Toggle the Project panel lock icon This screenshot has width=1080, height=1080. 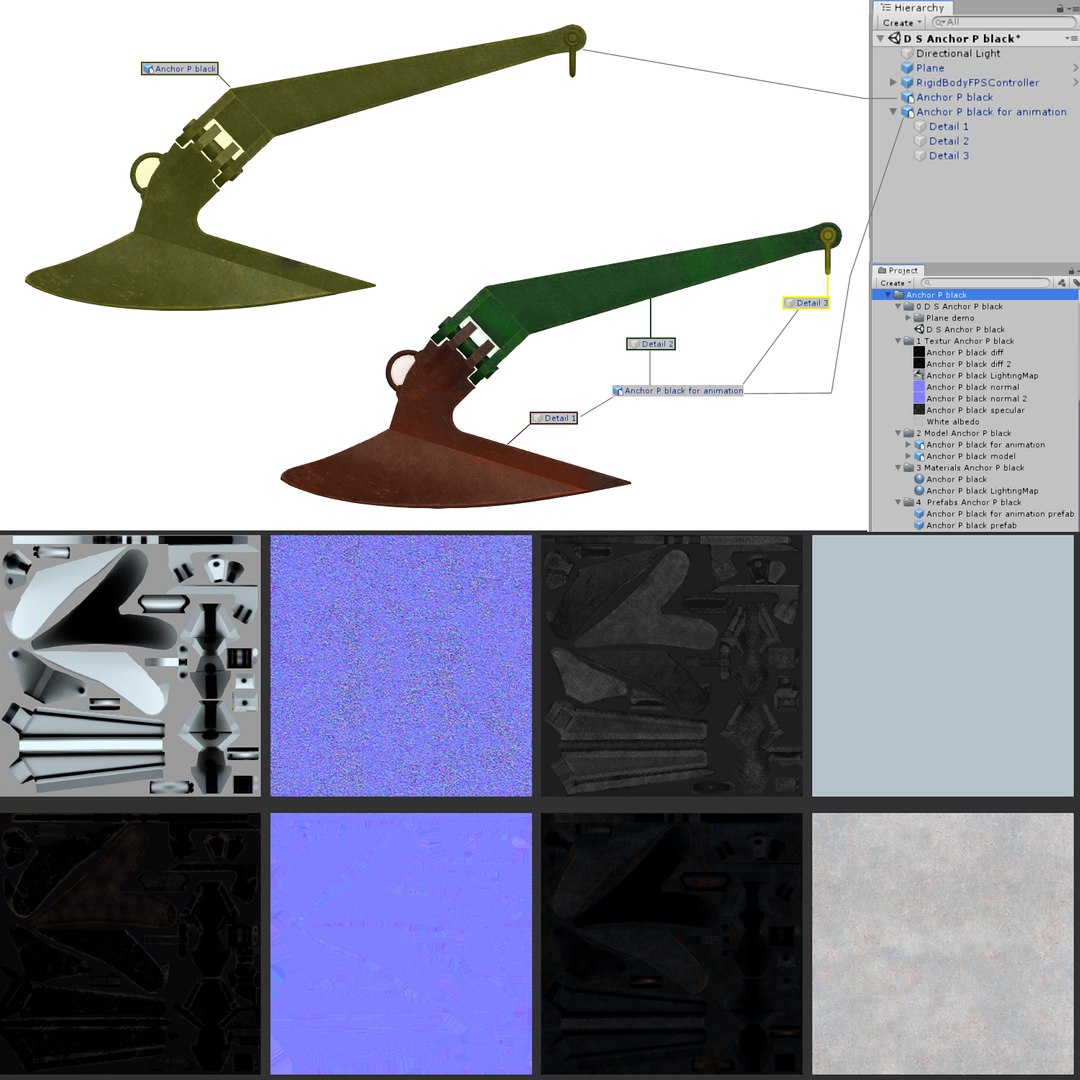pos(1071,271)
